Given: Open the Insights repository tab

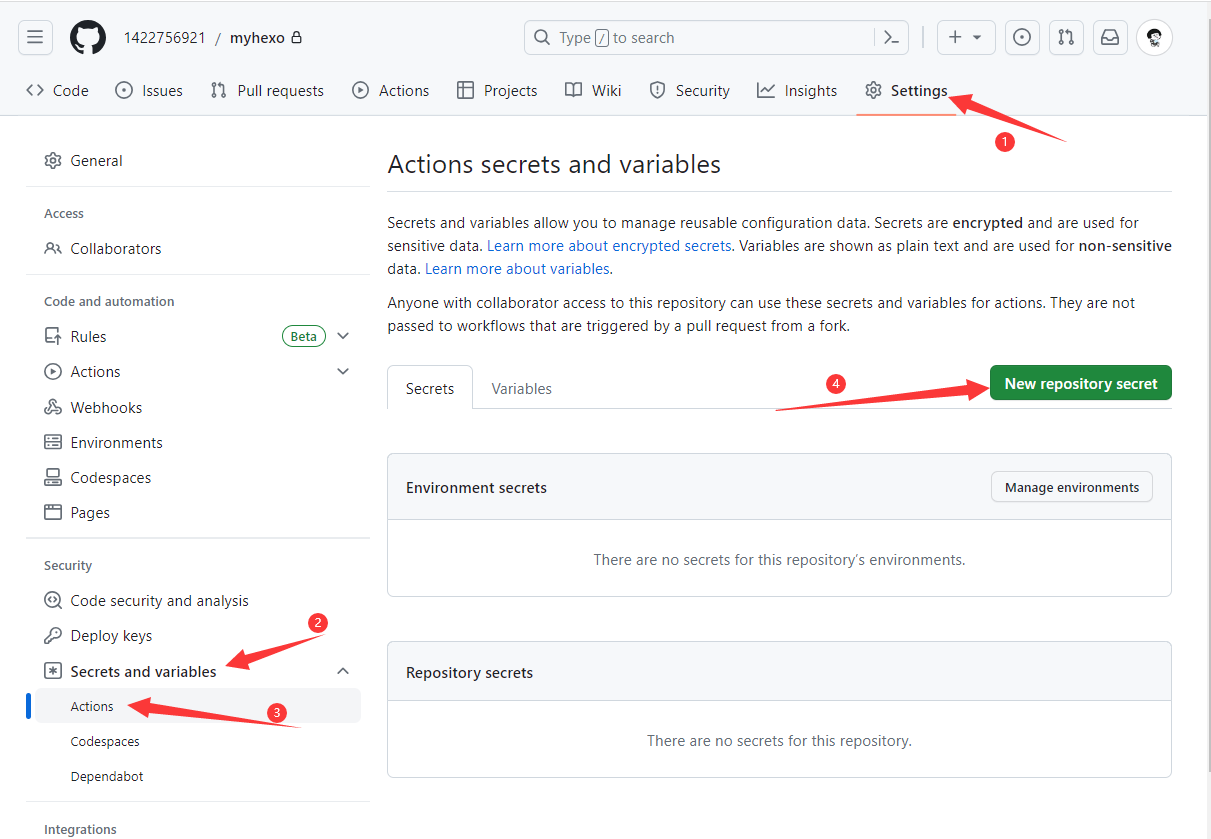Looking at the screenshot, I should tap(797, 90).
